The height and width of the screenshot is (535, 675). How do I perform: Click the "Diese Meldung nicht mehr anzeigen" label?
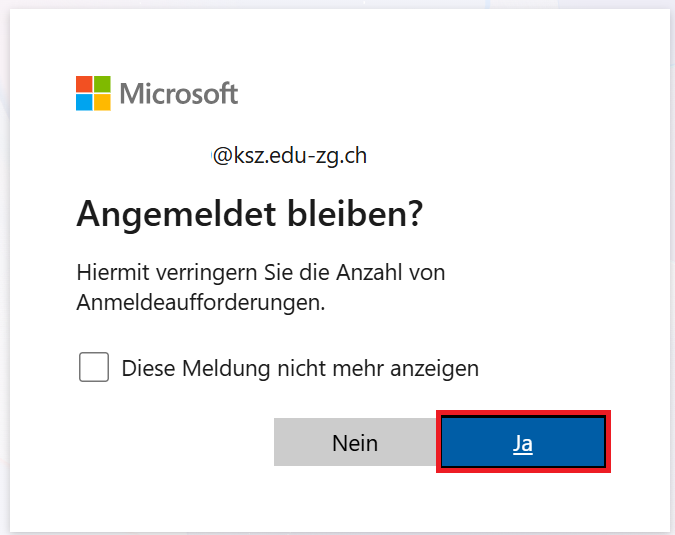point(300,368)
